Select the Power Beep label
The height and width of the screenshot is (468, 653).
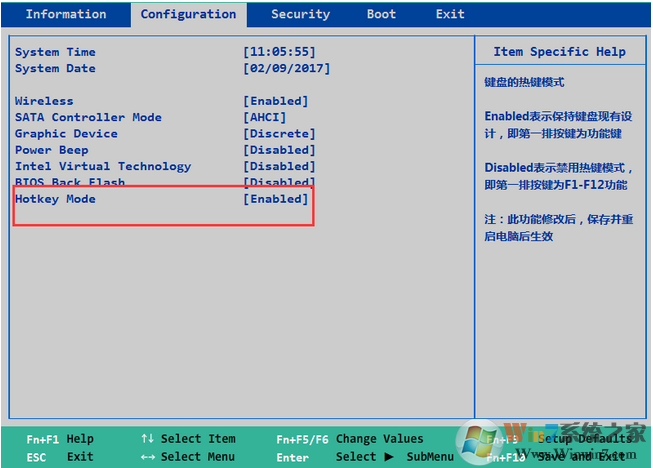(52, 150)
